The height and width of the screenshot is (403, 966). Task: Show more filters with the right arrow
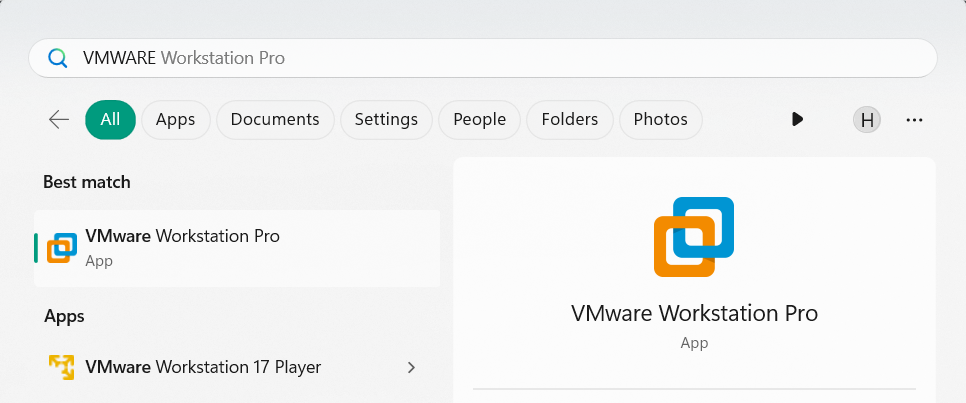[x=797, y=120]
